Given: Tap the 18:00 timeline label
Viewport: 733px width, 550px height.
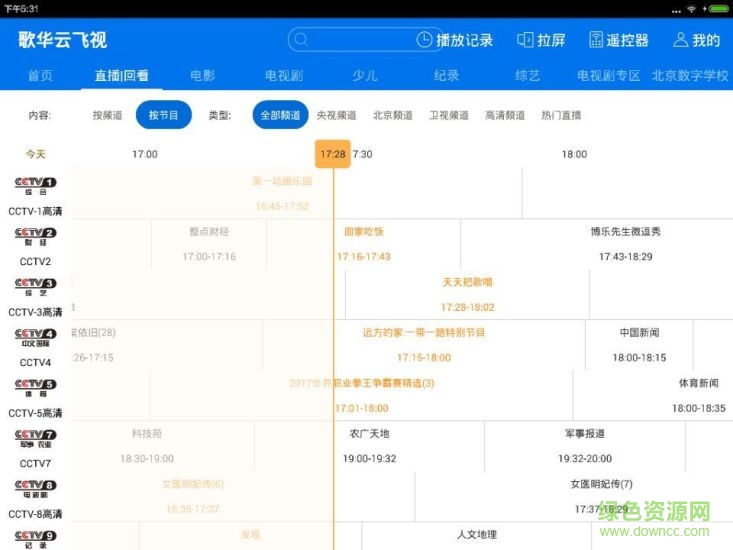Looking at the screenshot, I should click(x=574, y=154).
